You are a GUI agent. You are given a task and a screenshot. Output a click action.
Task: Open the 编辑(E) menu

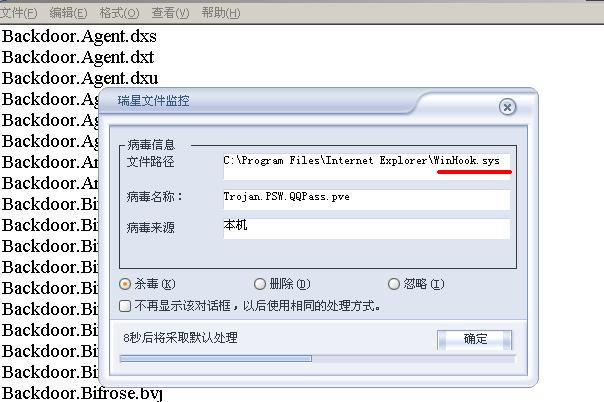[x=69, y=13]
